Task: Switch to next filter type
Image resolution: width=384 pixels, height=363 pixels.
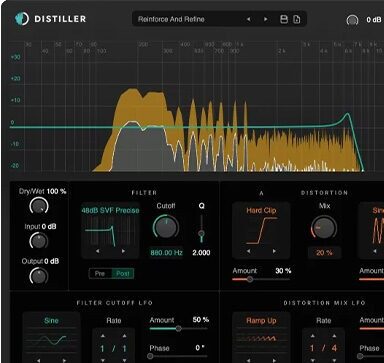Action: [123, 251]
